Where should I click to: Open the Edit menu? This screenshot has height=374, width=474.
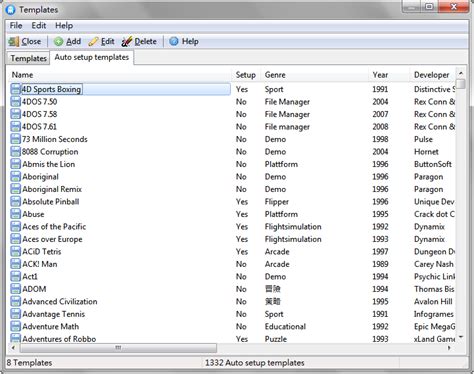coord(39,26)
